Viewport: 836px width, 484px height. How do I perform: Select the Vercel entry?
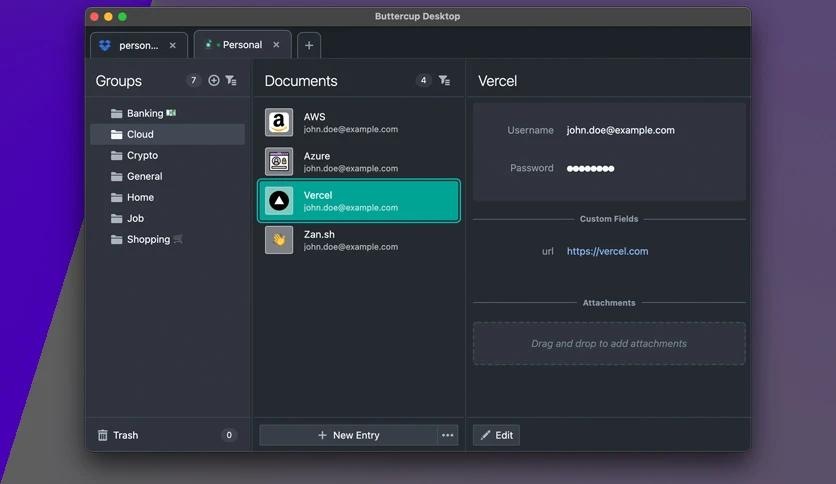[x=359, y=201]
